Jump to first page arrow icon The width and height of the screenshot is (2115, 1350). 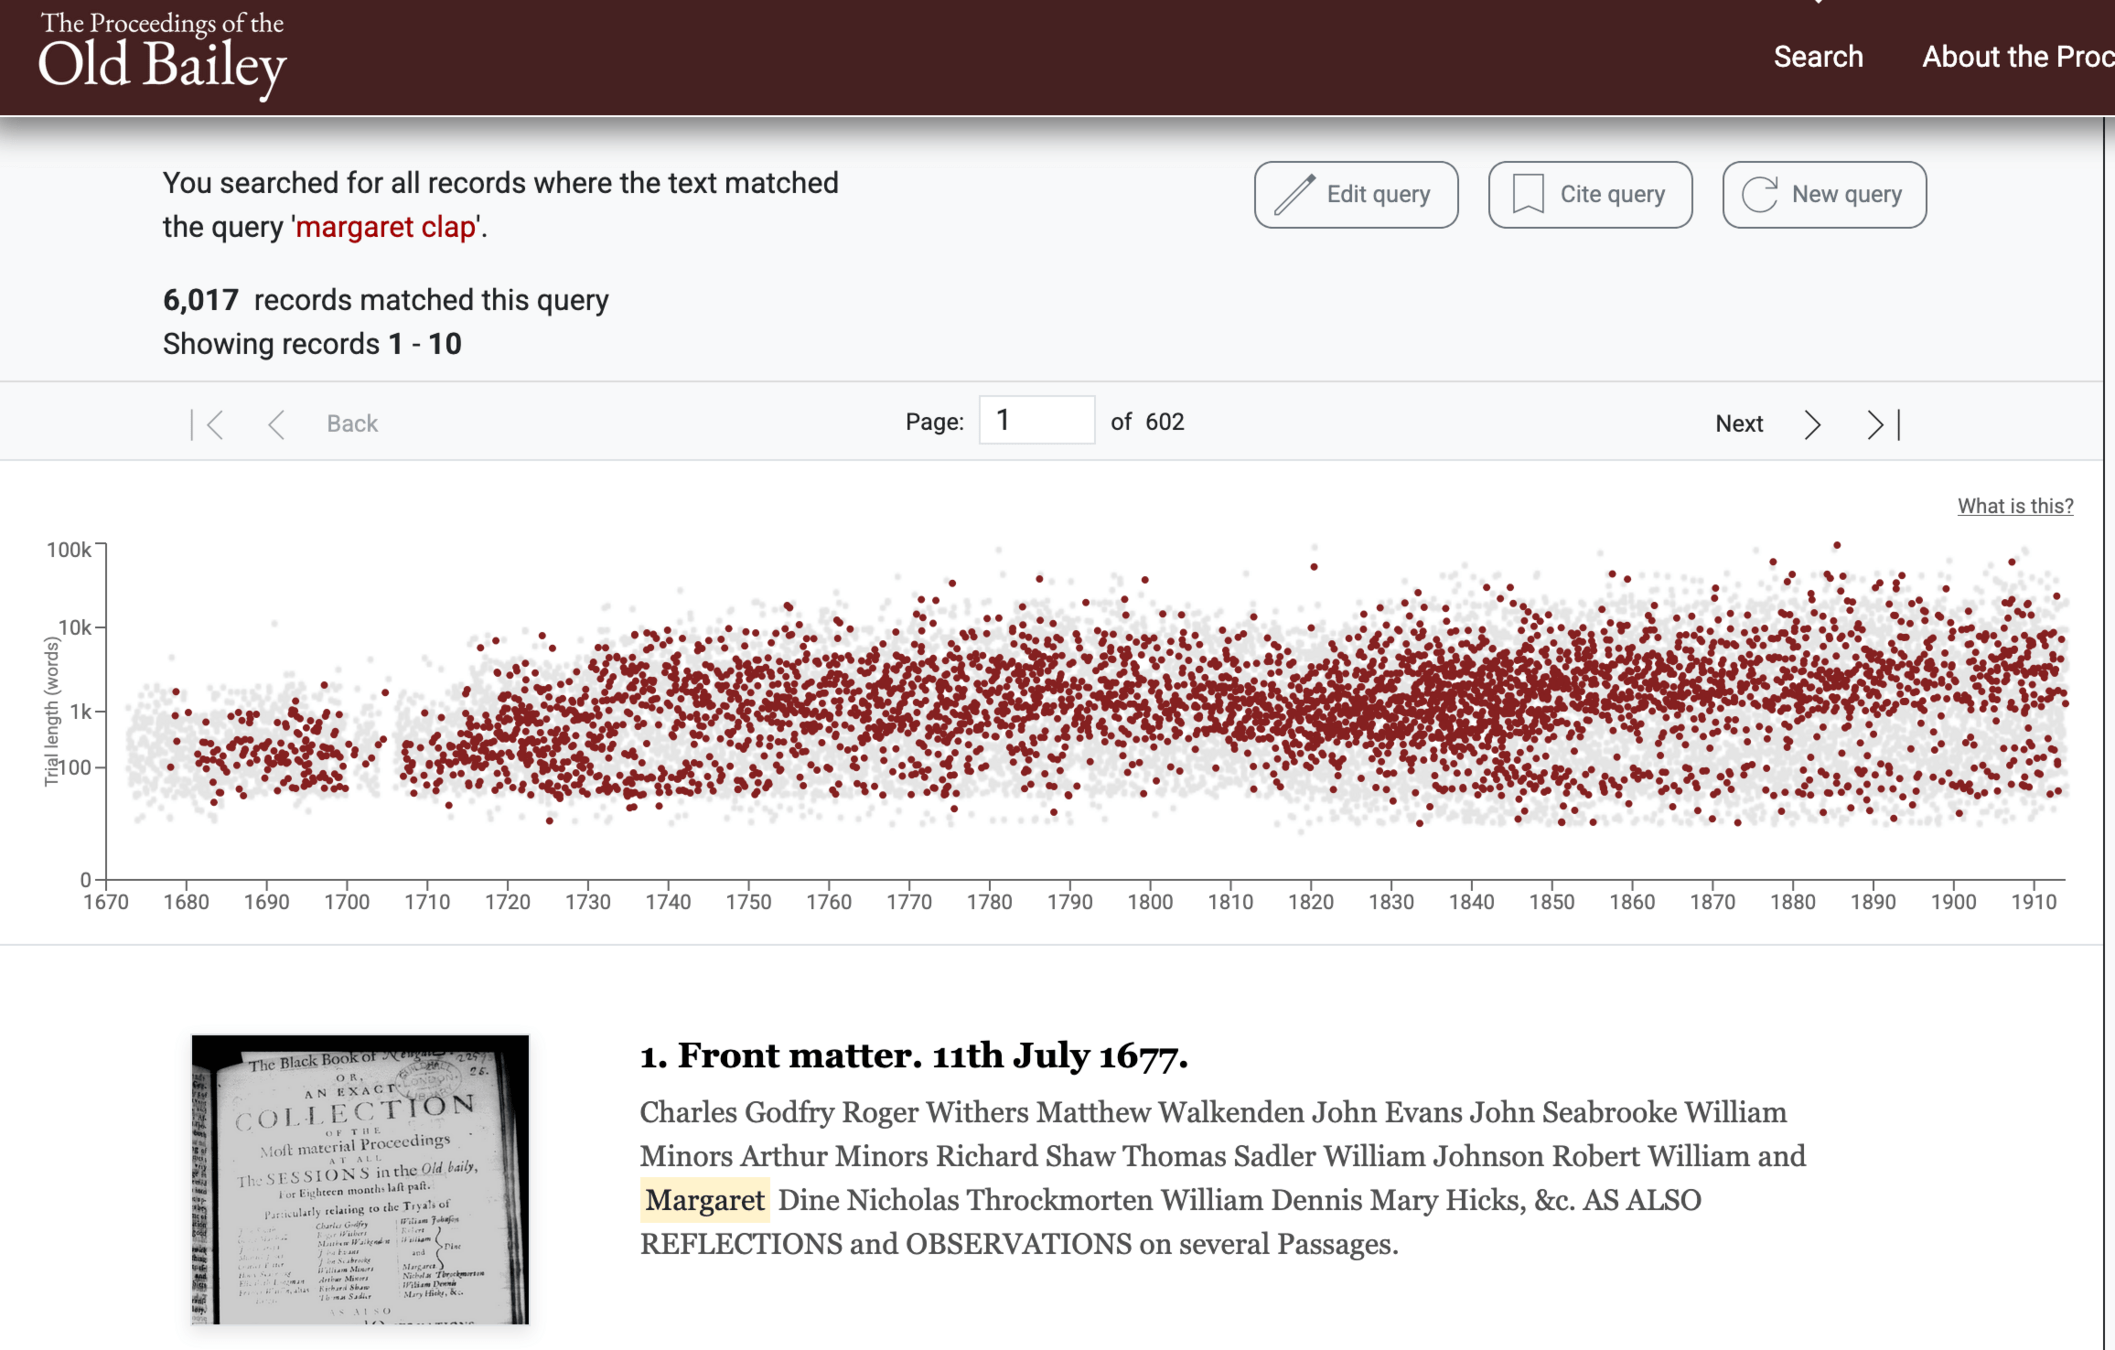pos(208,424)
